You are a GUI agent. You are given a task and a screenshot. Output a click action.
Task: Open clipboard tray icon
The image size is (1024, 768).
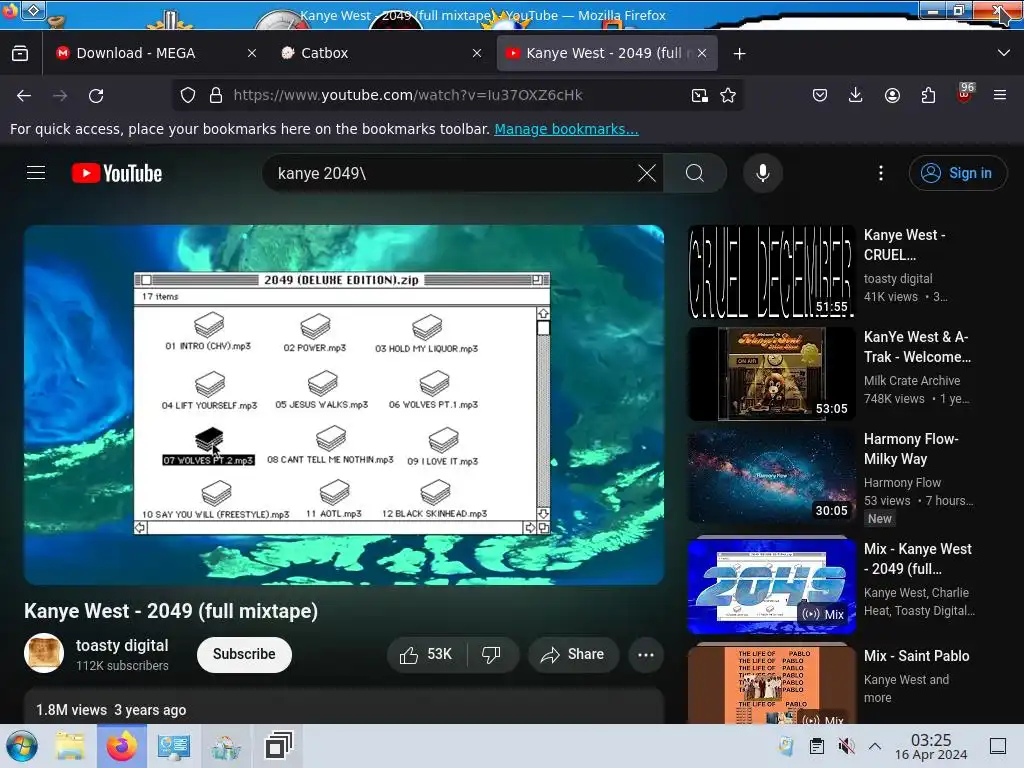[816, 746]
